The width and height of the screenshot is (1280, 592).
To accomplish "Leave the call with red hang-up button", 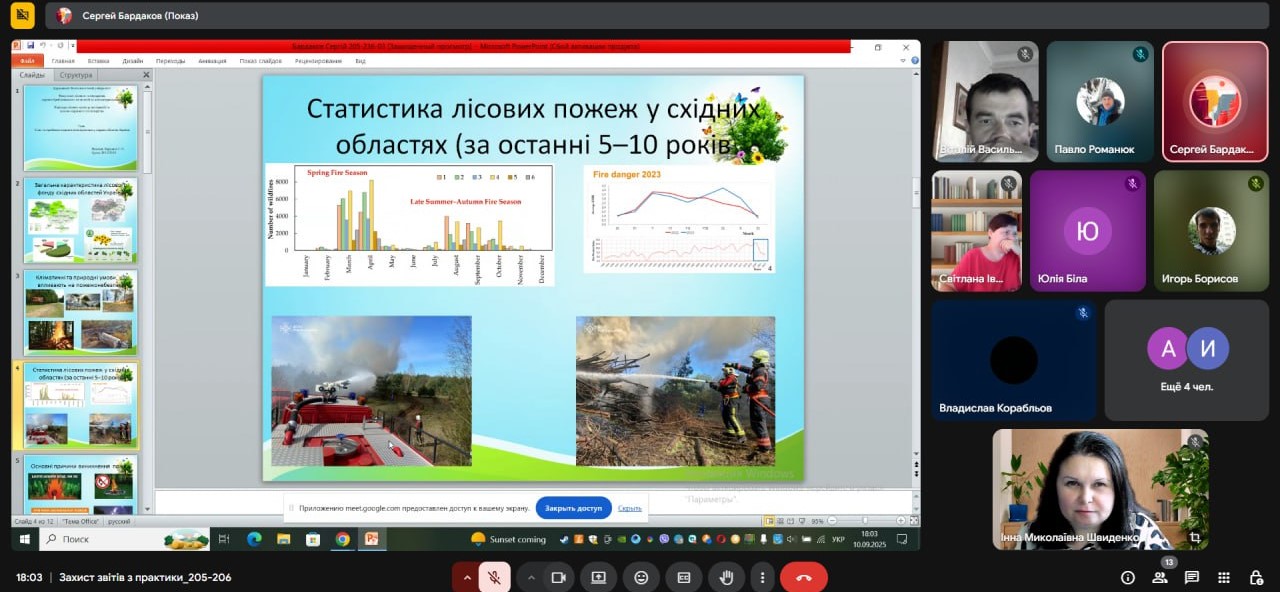I will (x=803, y=577).
